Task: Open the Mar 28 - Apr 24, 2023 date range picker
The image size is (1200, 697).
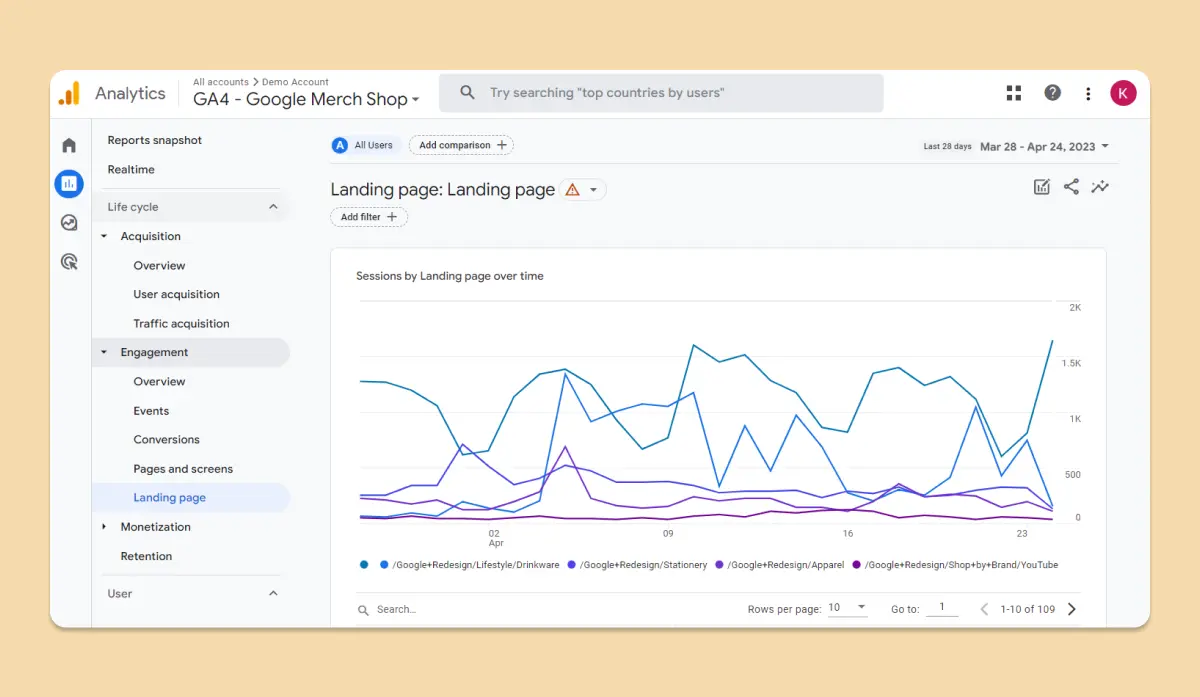Action: coord(1044,146)
